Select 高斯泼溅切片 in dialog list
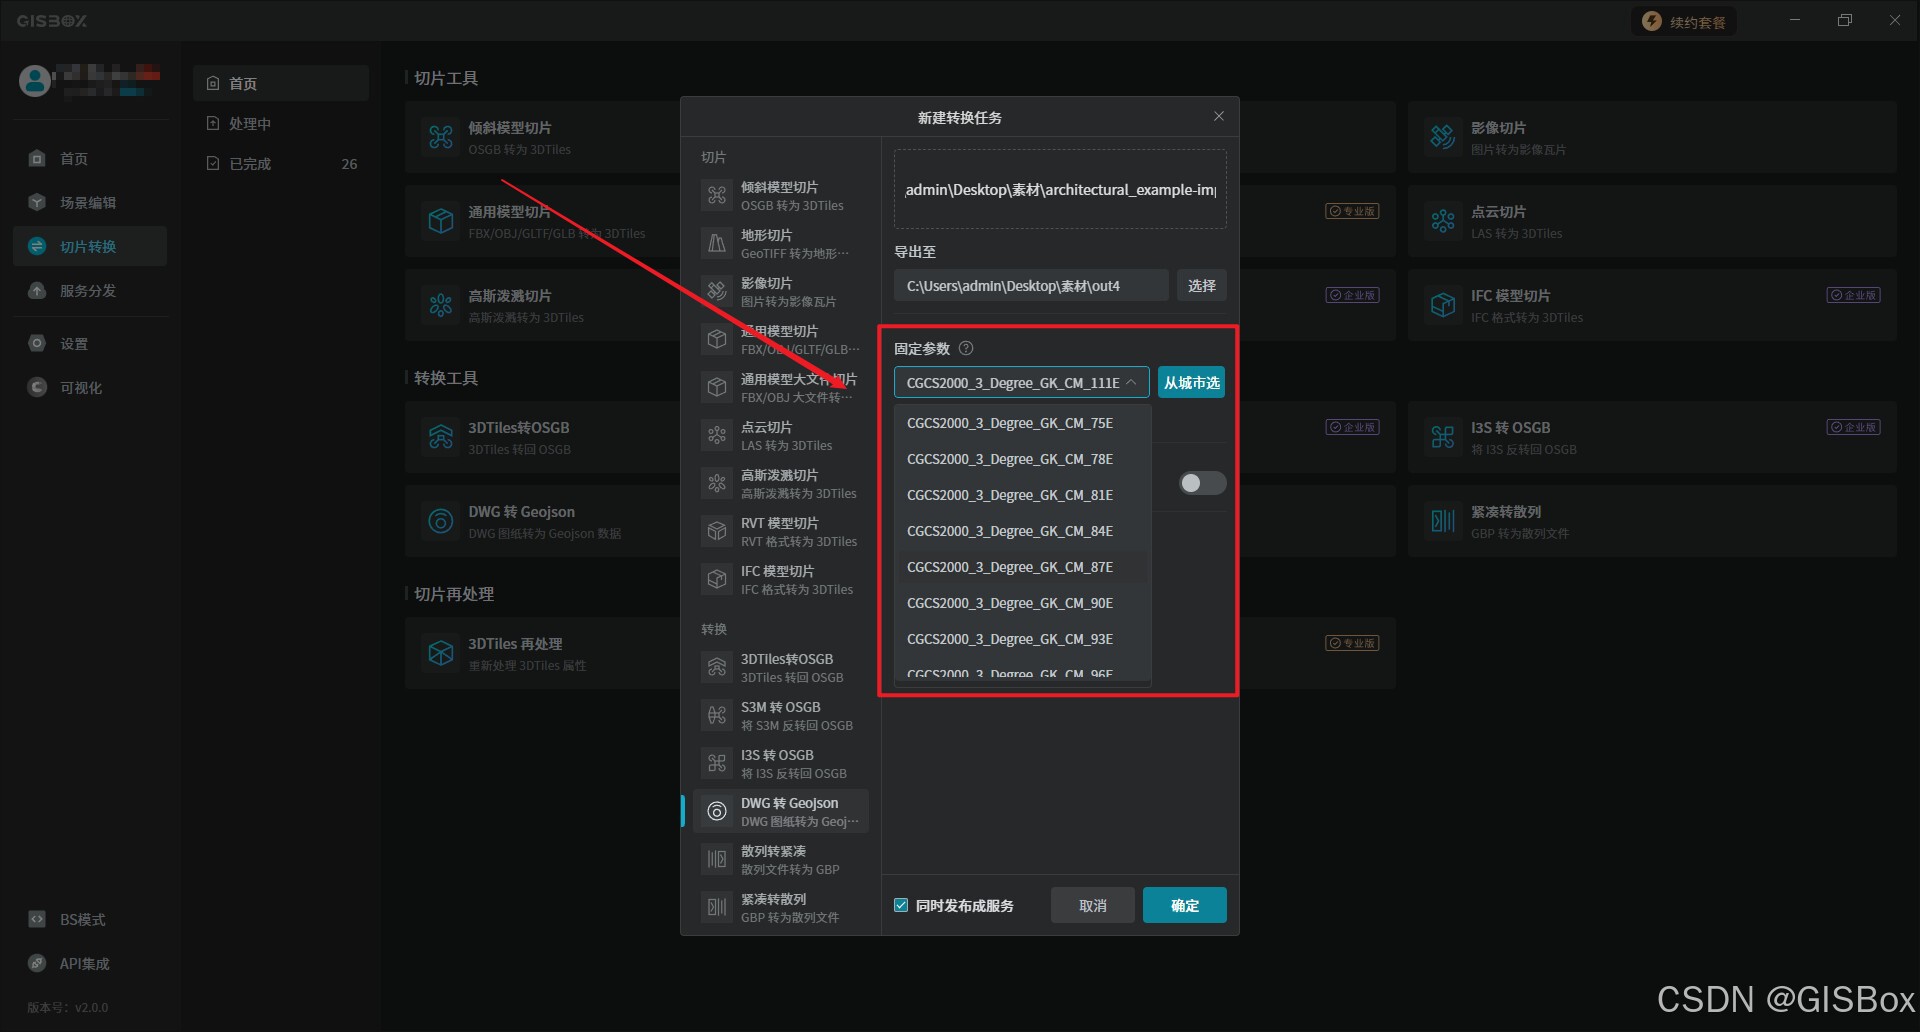 (781, 483)
